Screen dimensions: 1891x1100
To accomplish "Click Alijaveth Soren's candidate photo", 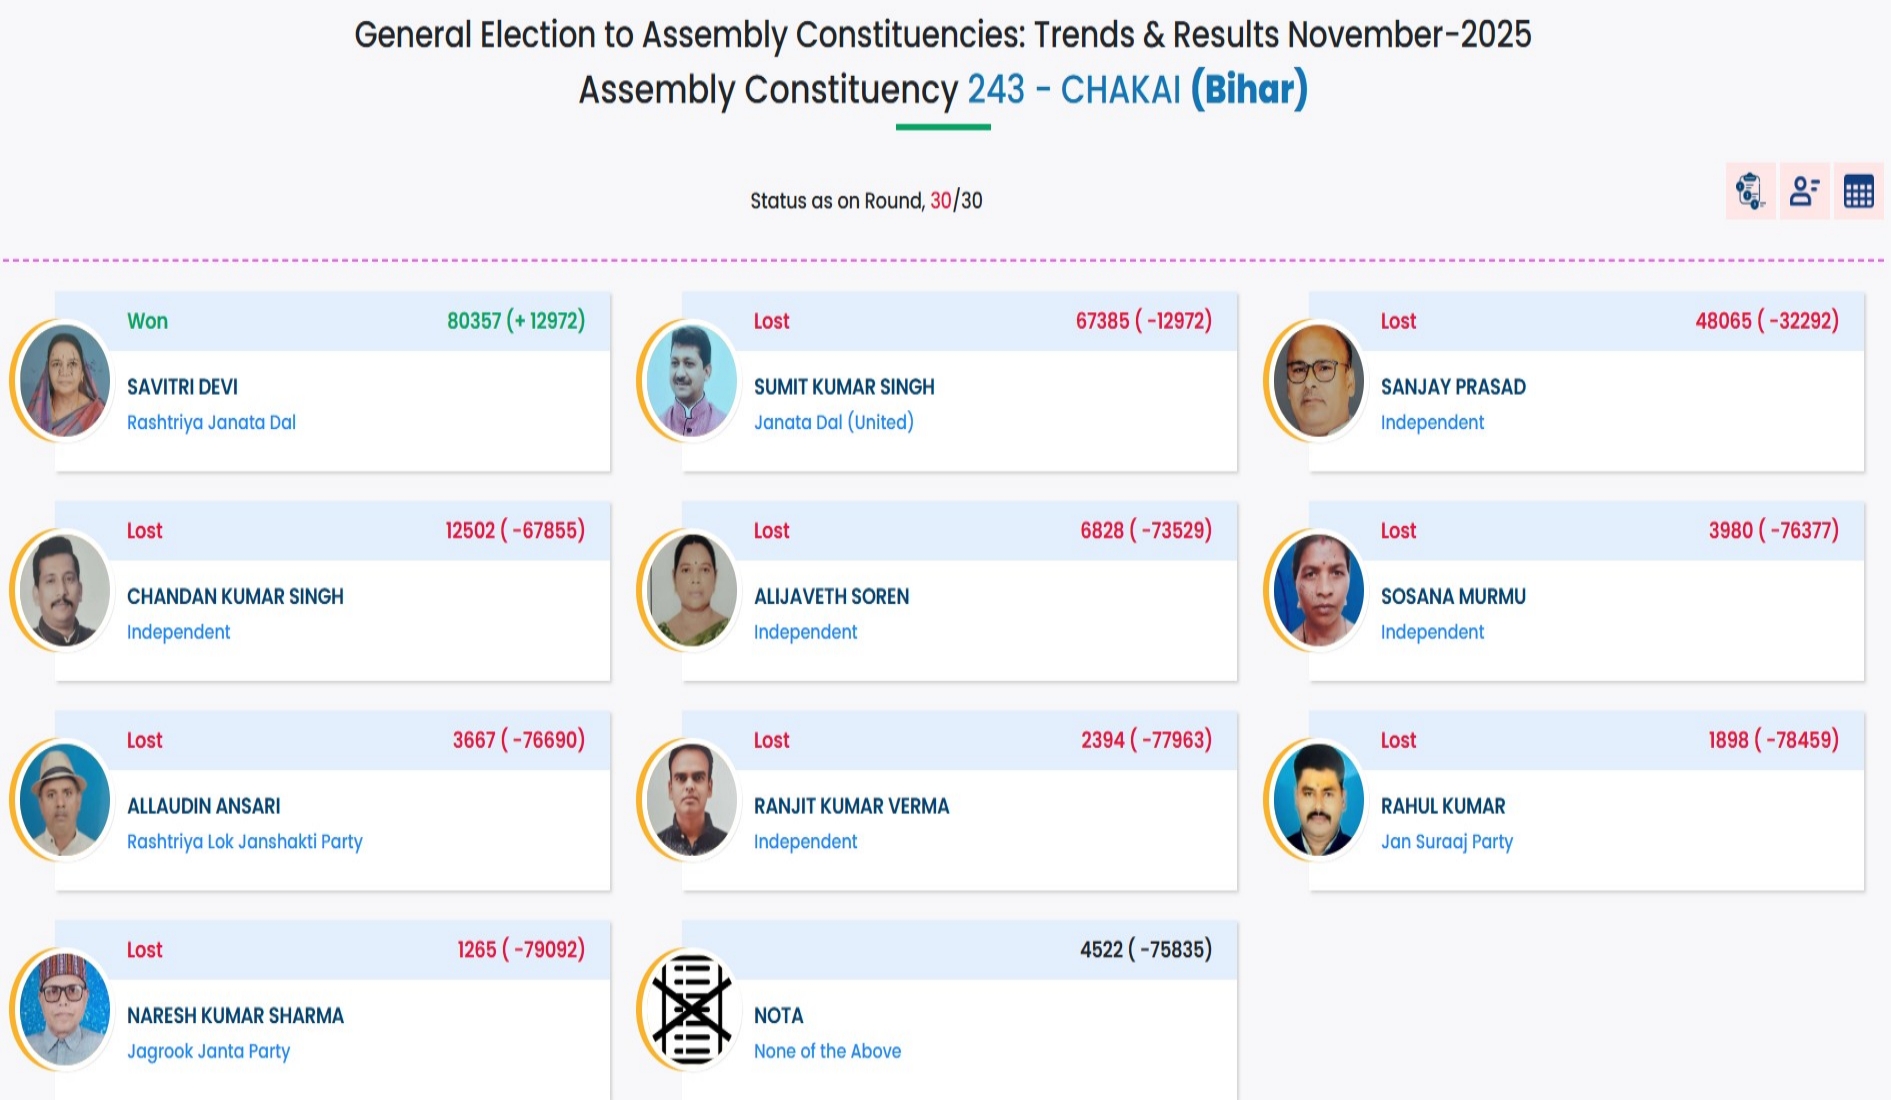I will pyautogui.click(x=692, y=590).
